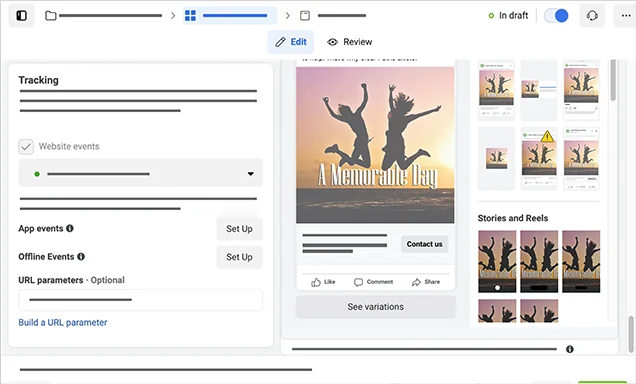The image size is (636, 384).
Task: Set up App events
Action: (x=239, y=229)
